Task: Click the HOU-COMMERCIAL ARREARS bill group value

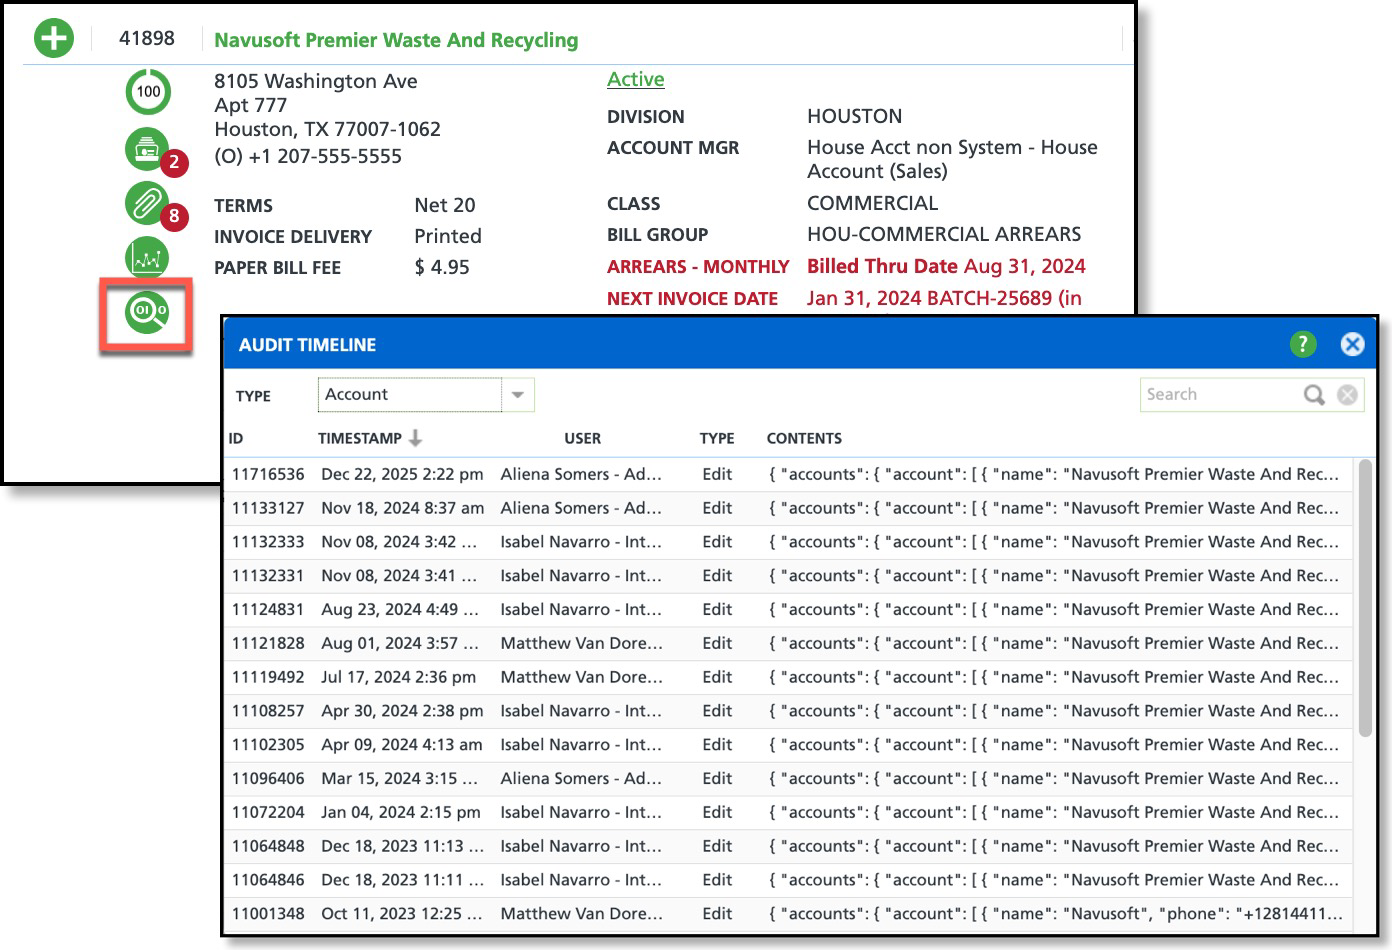Action: 944,234
